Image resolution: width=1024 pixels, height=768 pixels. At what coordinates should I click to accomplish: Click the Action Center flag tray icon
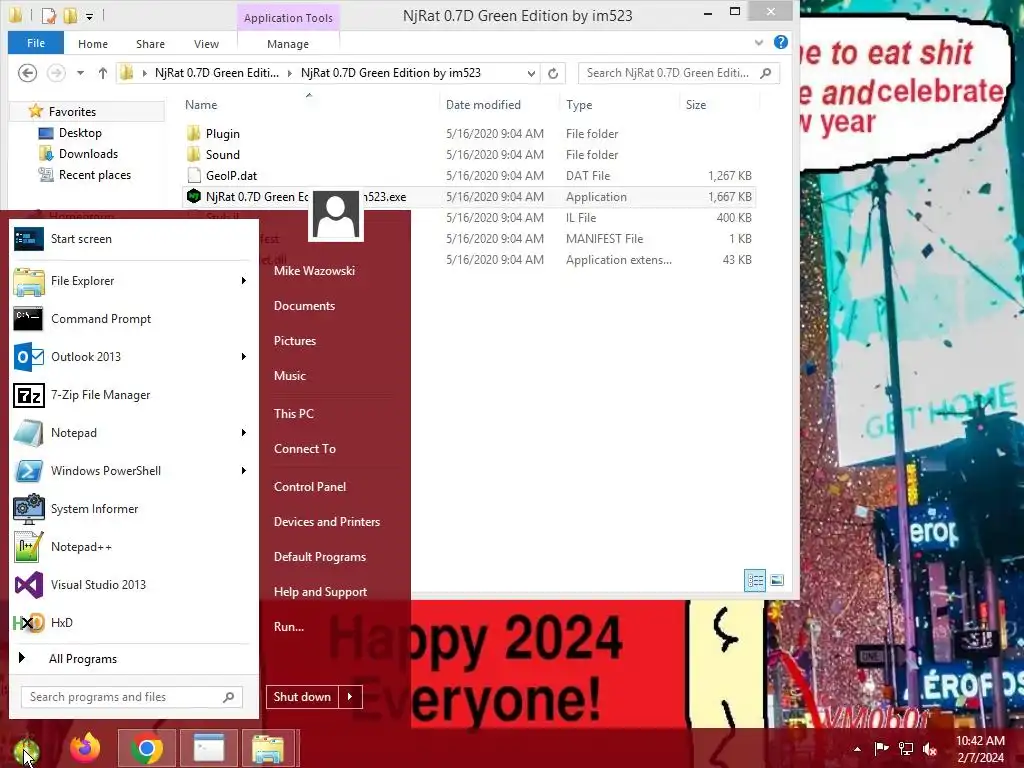click(x=881, y=748)
